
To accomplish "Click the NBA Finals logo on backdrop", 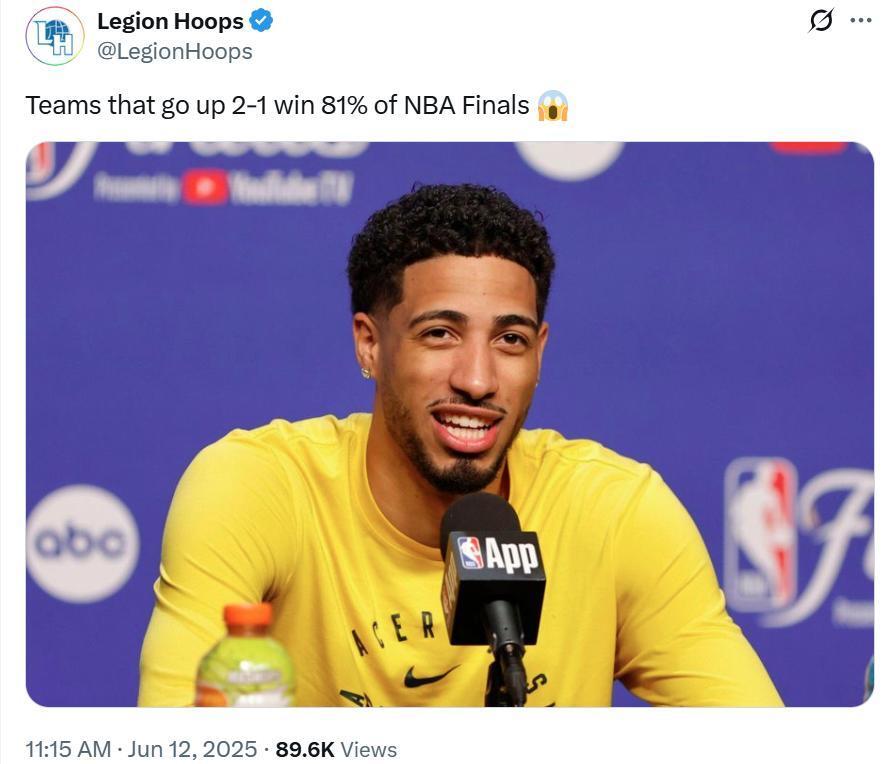I will pos(799,541).
